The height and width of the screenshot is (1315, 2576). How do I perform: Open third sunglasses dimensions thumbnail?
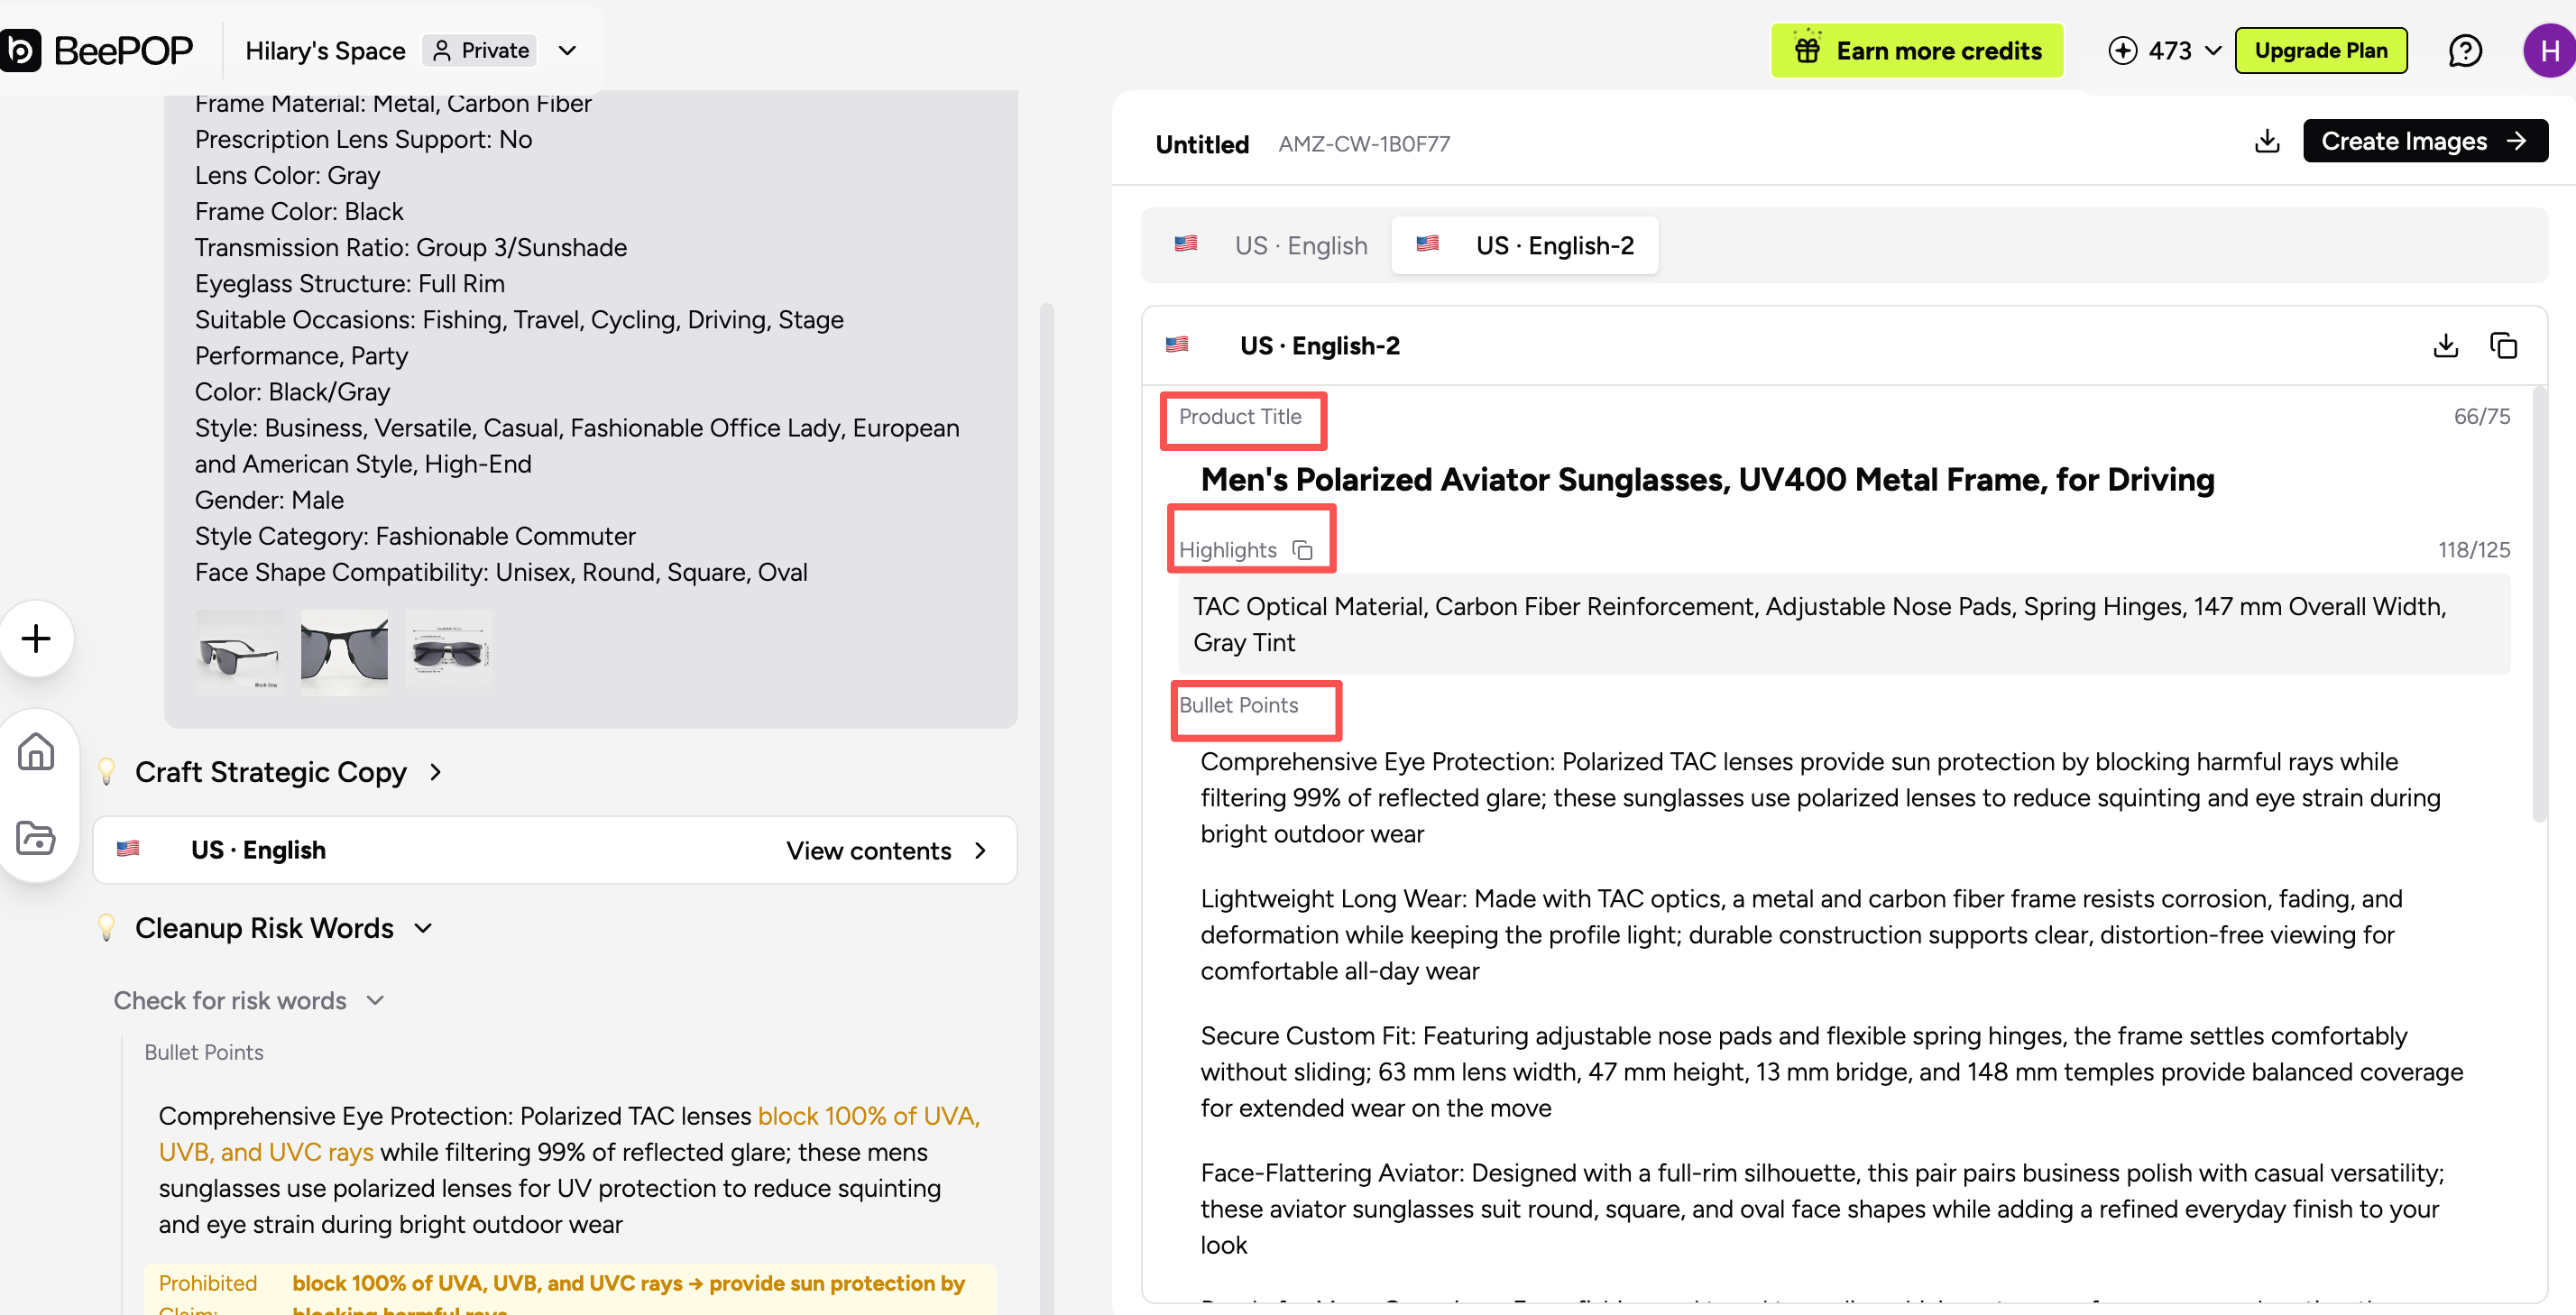449,652
